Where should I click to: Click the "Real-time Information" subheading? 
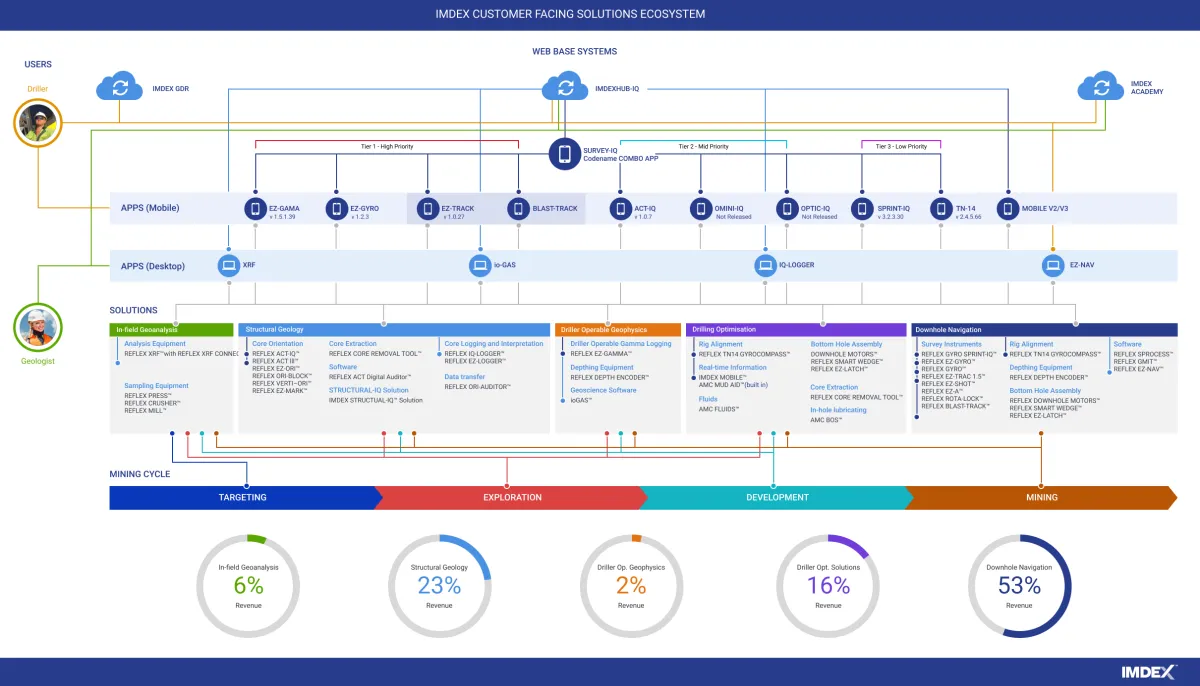click(733, 368)
